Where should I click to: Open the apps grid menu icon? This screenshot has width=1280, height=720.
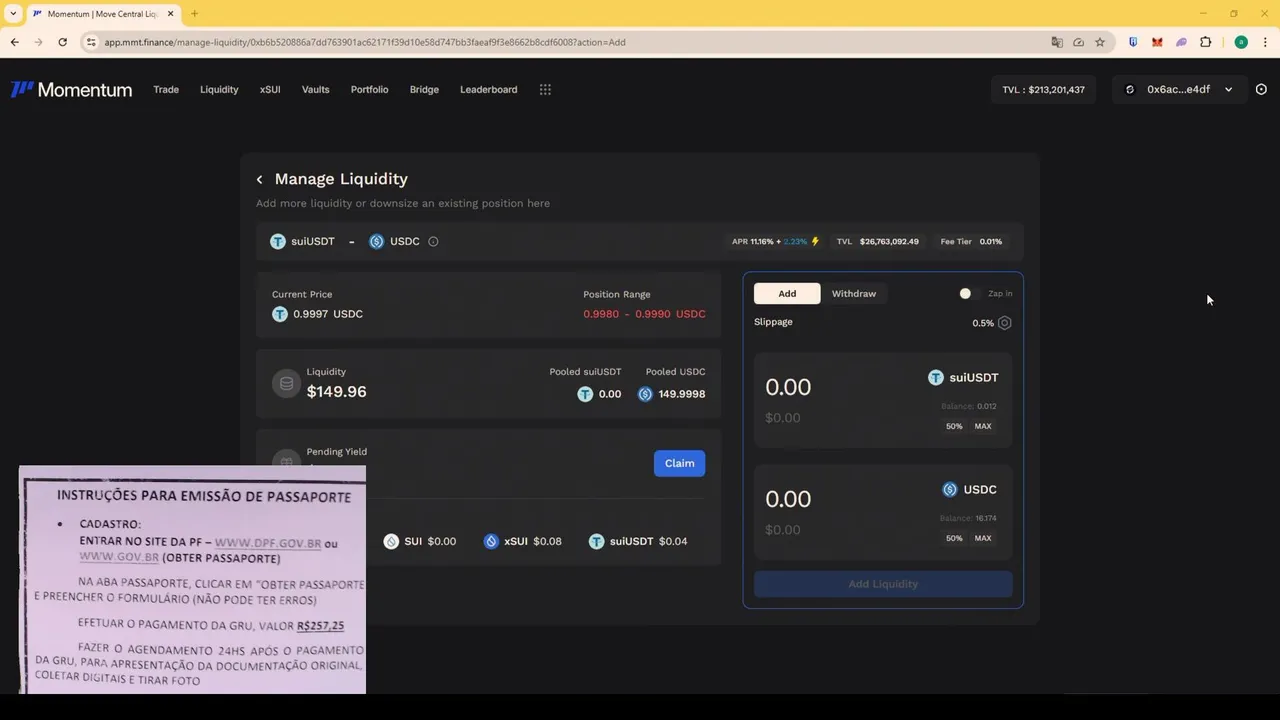545,89
